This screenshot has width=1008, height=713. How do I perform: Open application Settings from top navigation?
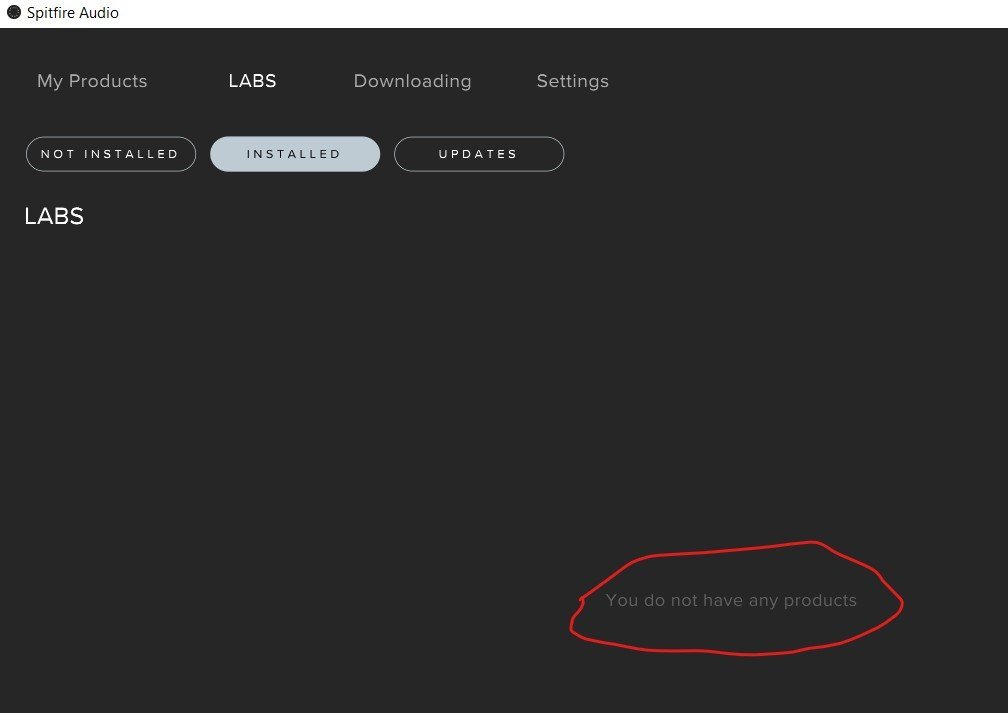[x=572, y=82]
